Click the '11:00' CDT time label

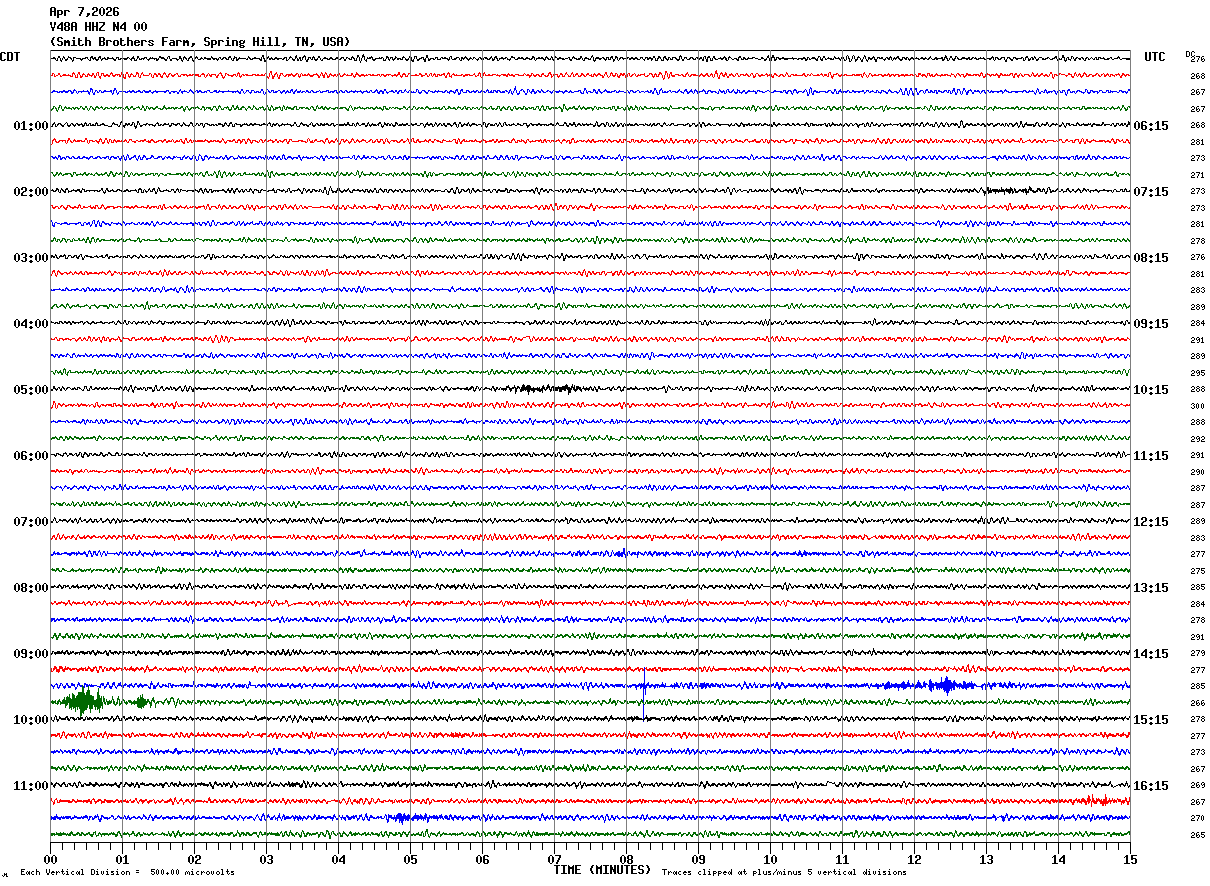(30, 786)
